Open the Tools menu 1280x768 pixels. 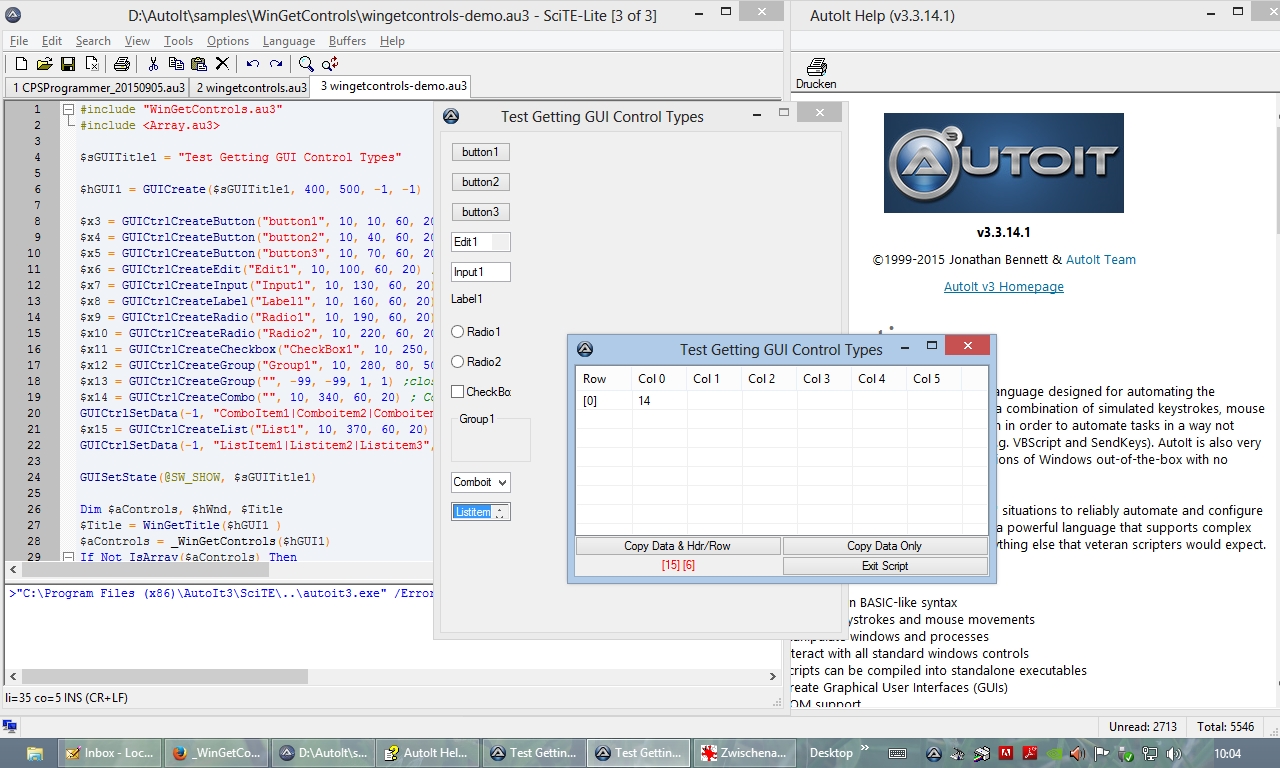tap(178, 41)
